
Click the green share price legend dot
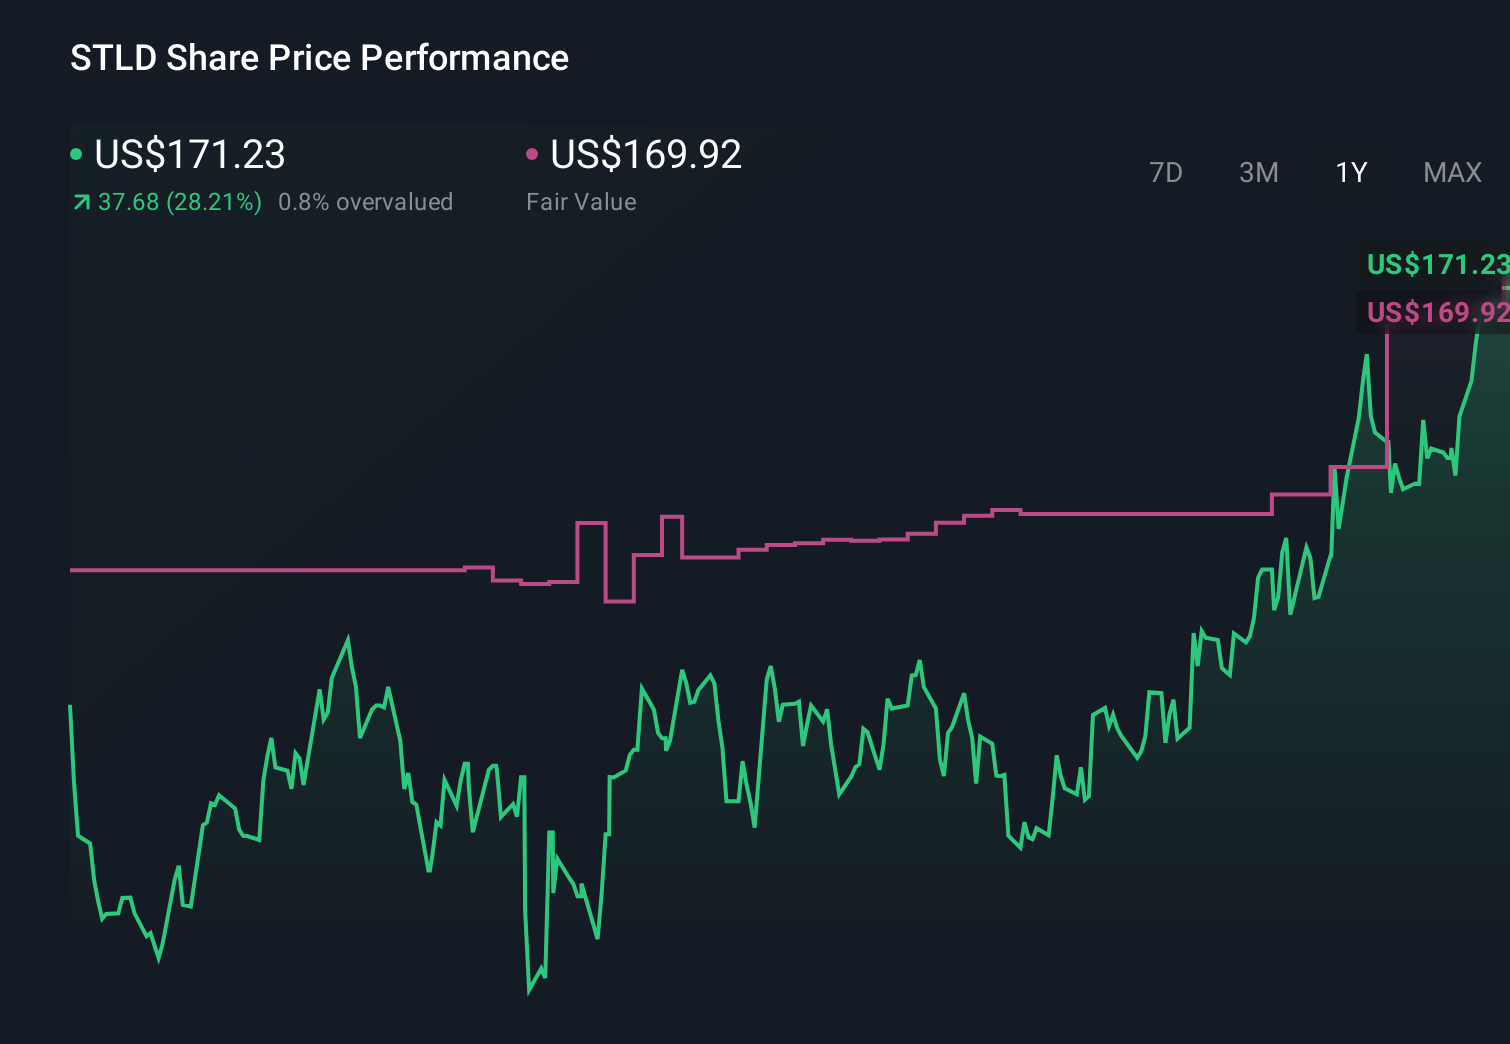[76, 154]
